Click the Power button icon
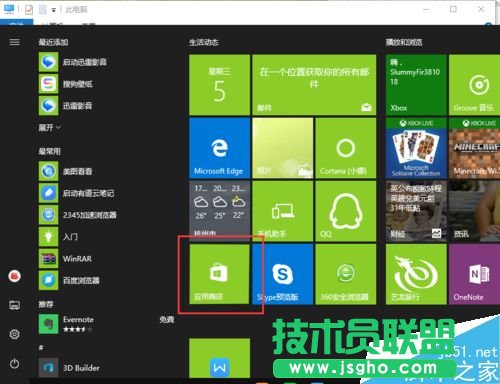500x384 pixels. (14, 363)
